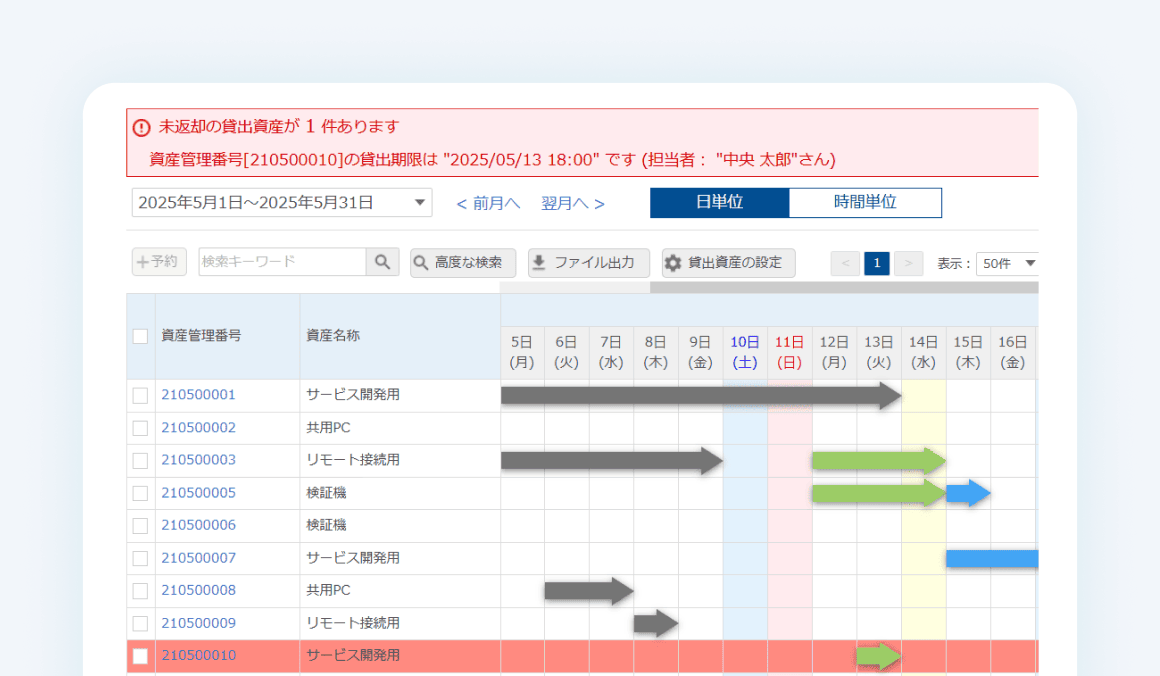Click the magnifier search icon button
This screenshot has width=1160, height=676.
click(382, 262)
